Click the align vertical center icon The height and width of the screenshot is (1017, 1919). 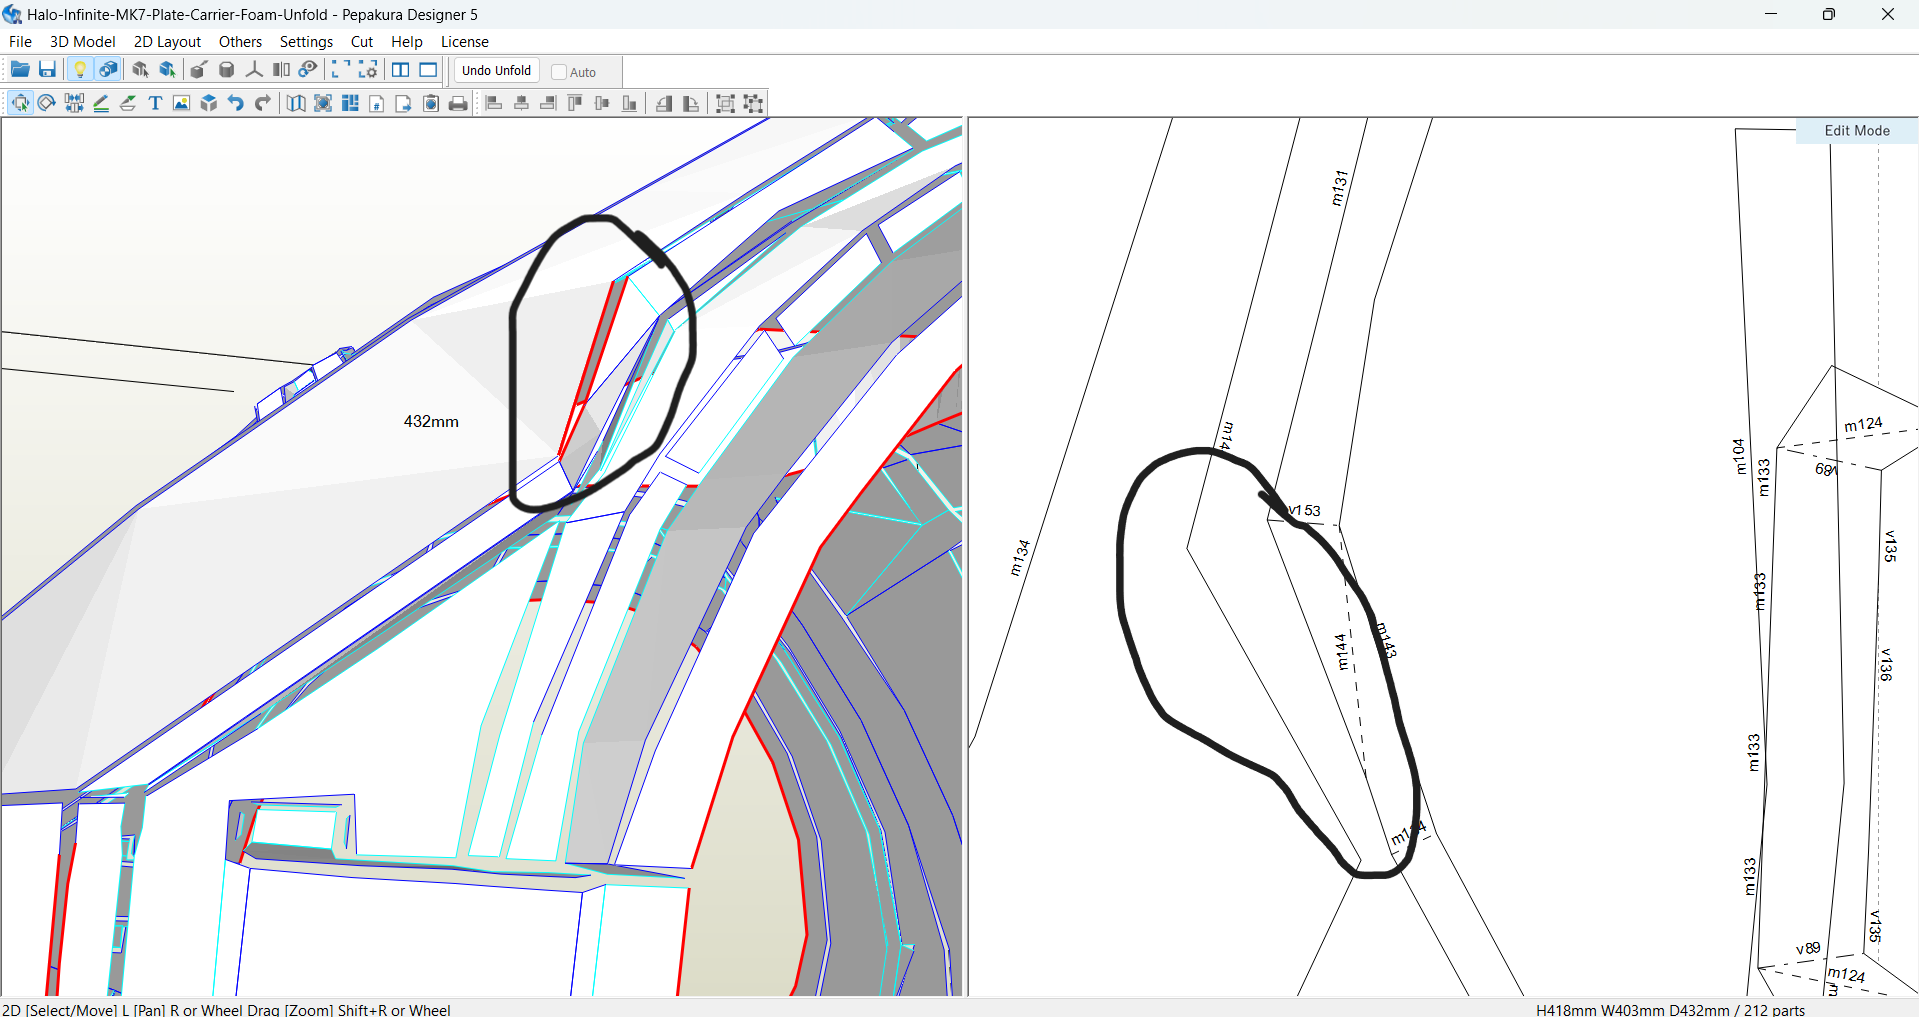pos(602,103)
